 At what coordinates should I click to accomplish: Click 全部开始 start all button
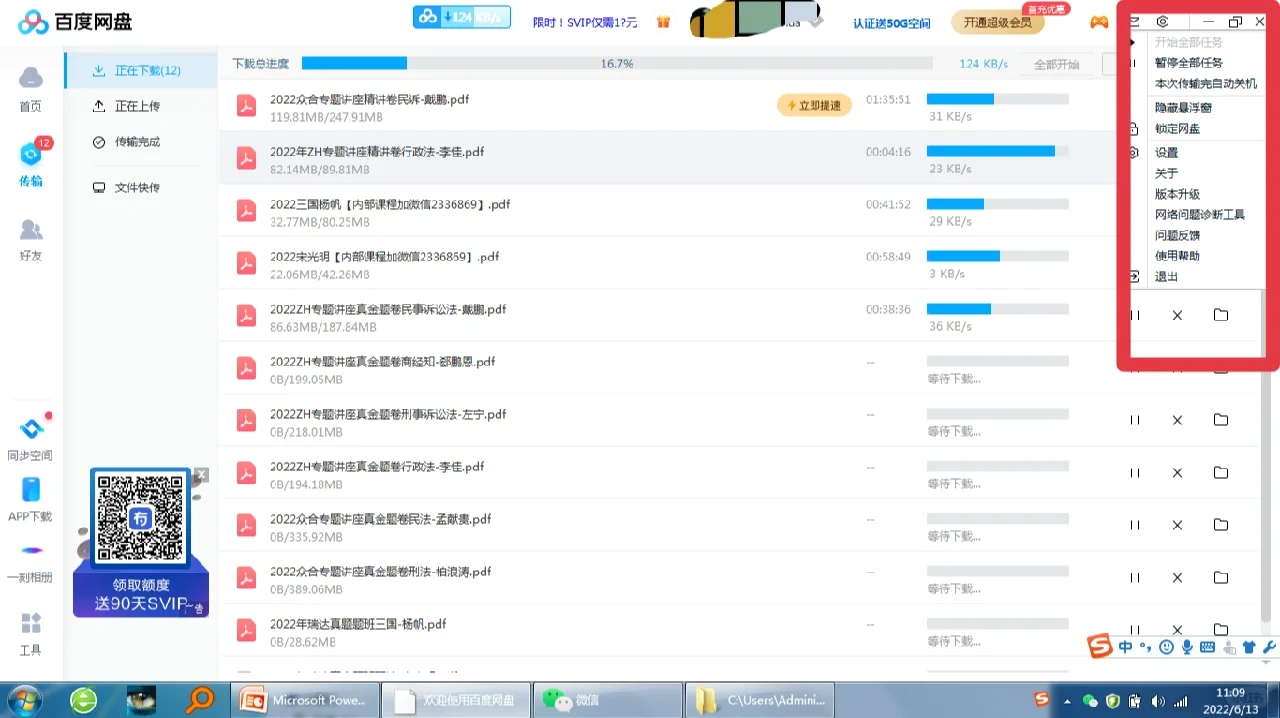tap(1056, 64)
